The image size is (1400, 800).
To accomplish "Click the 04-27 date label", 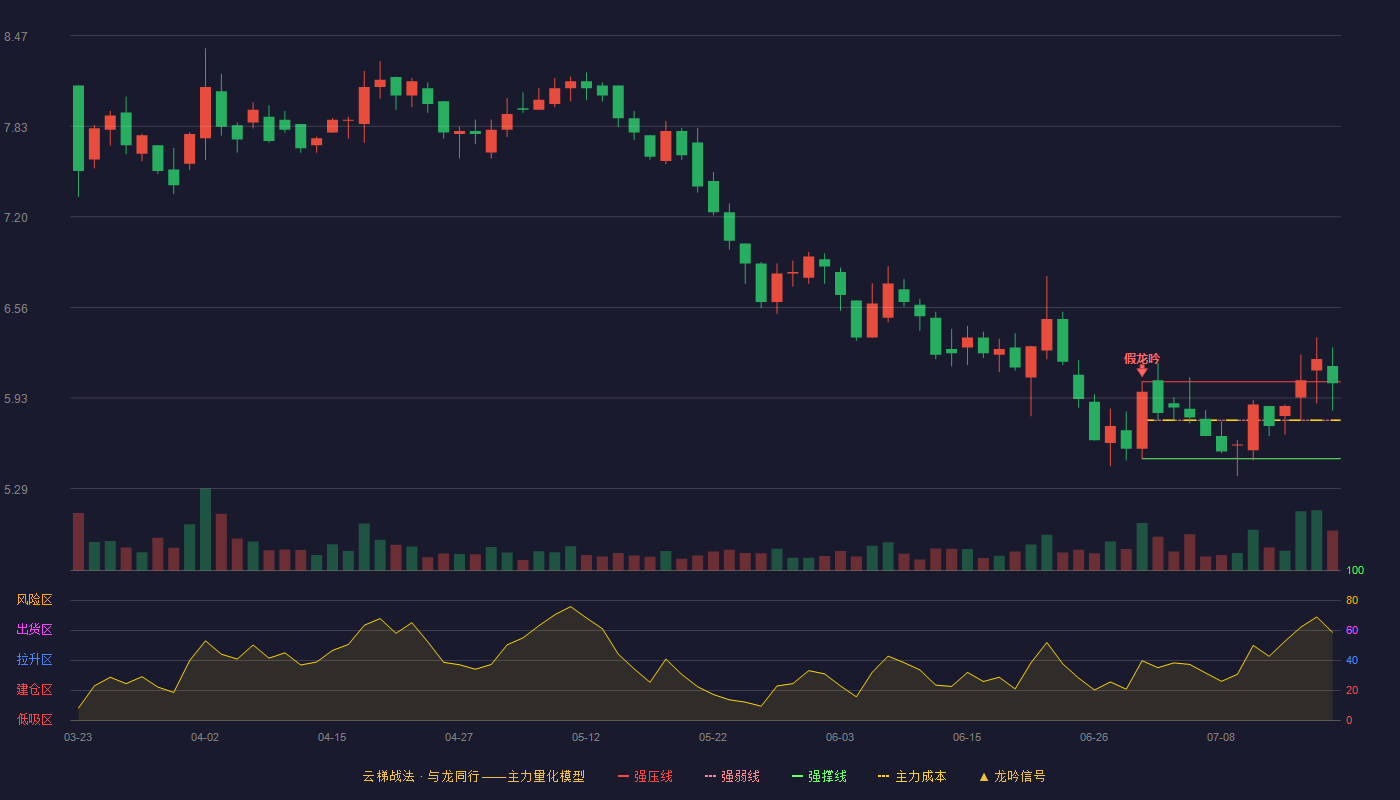I will click(459, 737).
